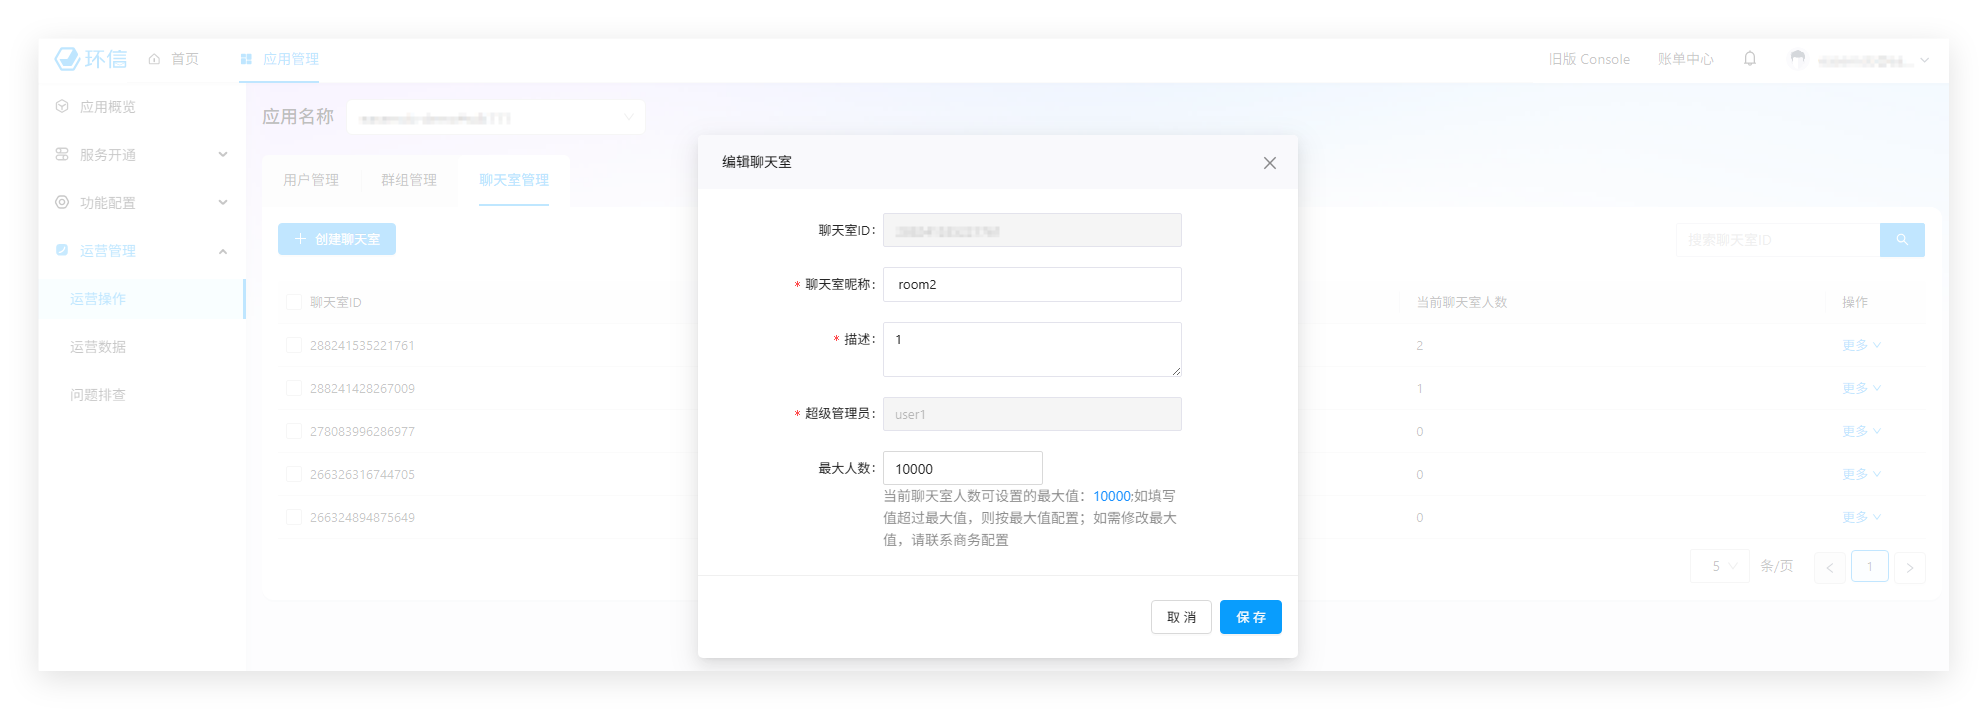The height and width of the screenshot is (709, 1987).
Task: Click the 保存 button
Action: point(1250,617)
